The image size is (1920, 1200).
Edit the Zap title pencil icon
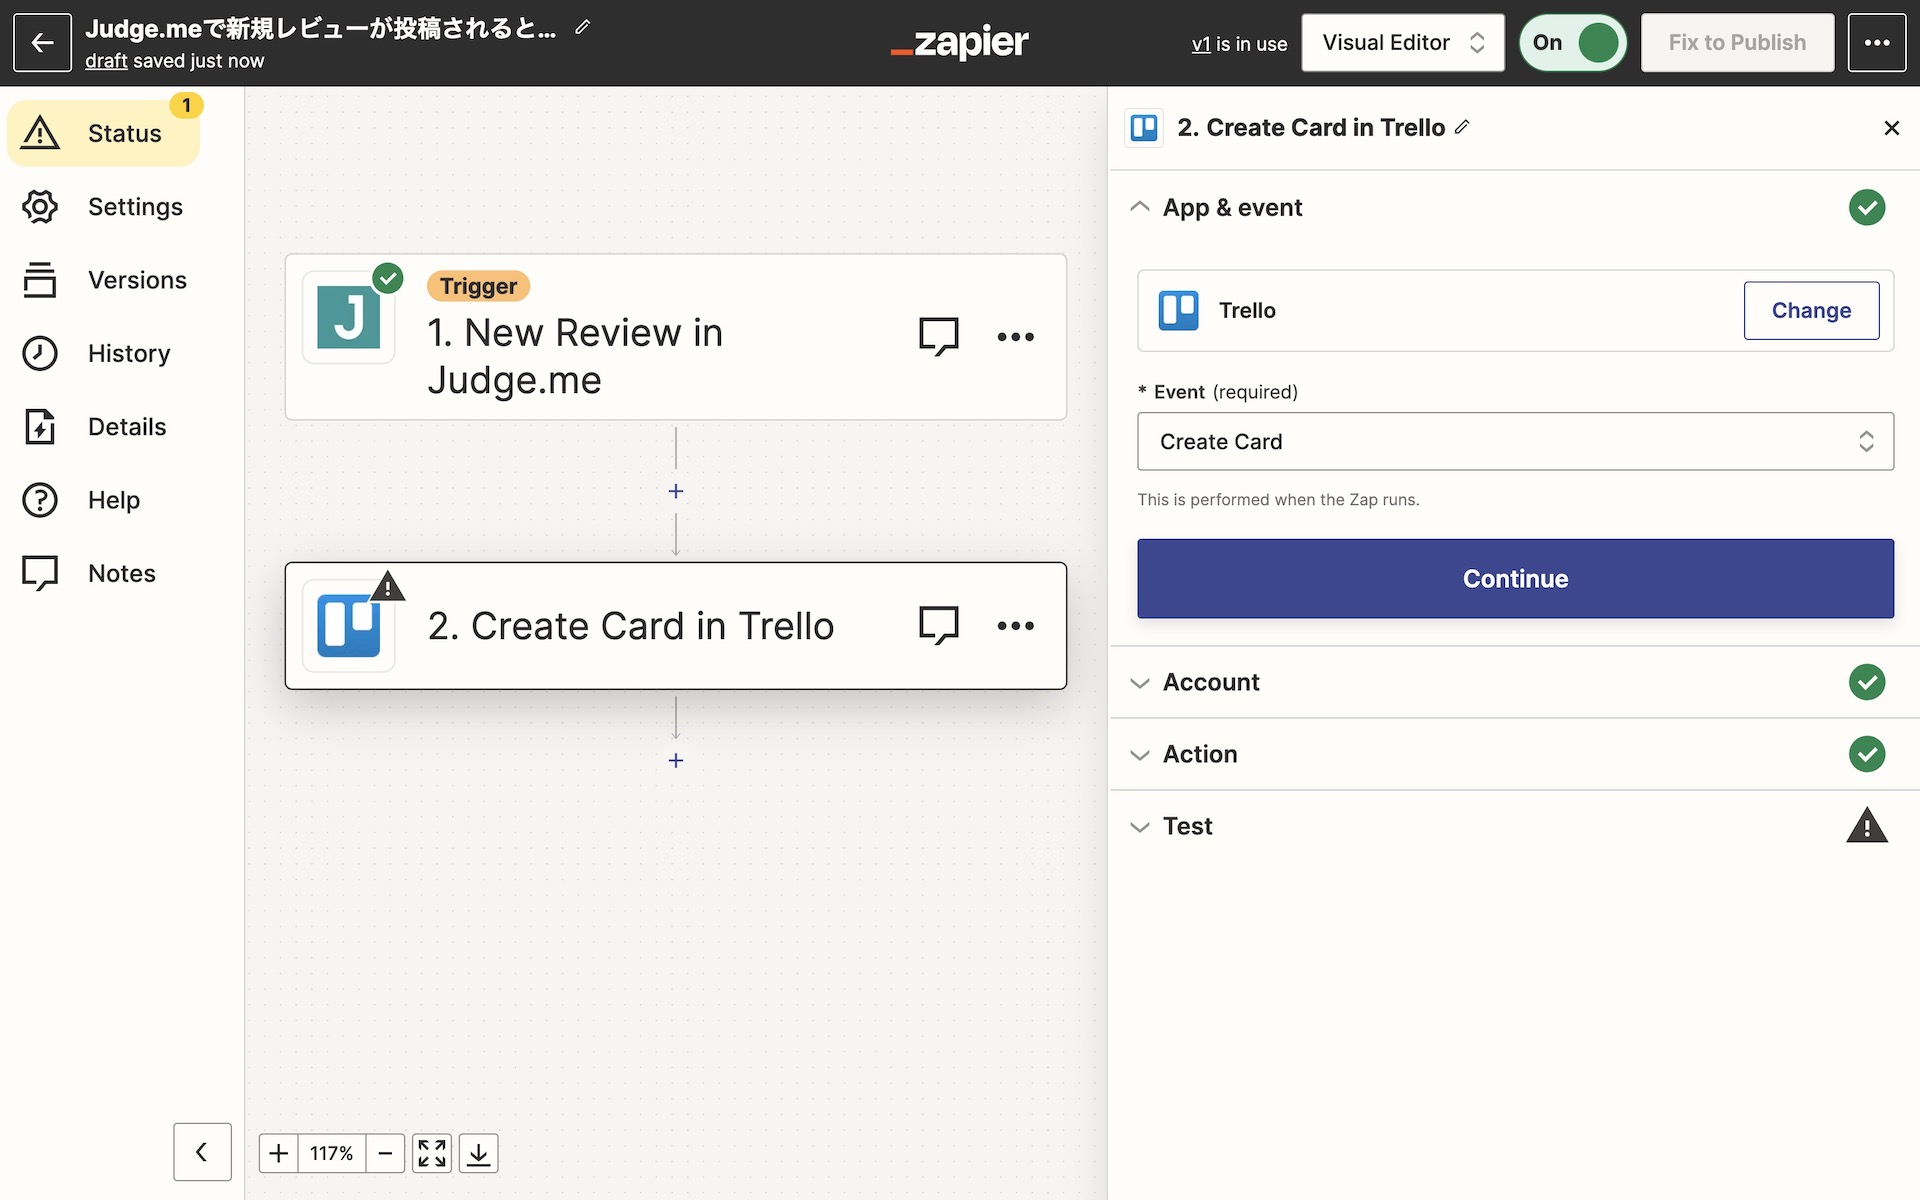pos(583,27)
